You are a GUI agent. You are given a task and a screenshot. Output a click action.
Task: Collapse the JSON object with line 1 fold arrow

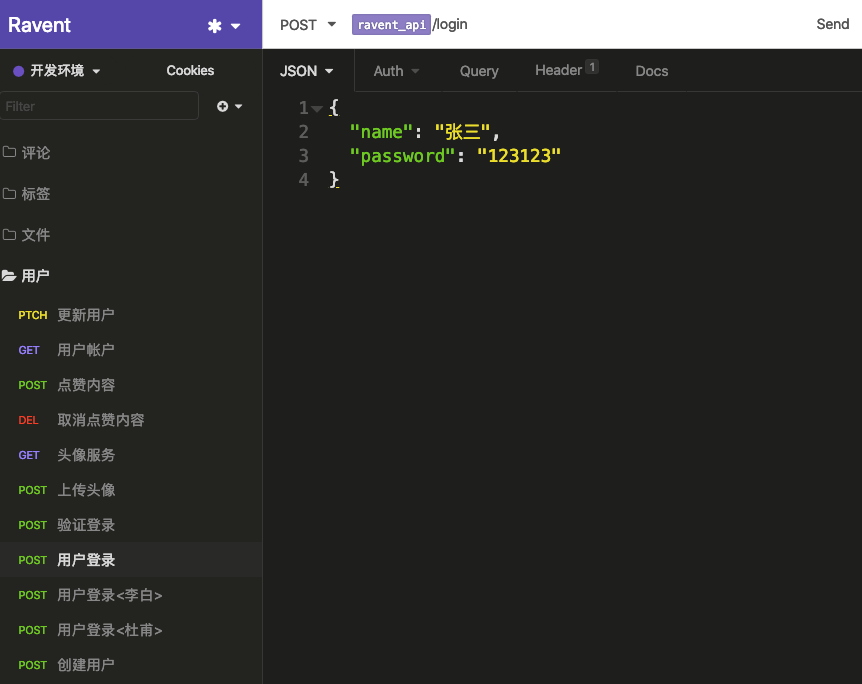pyautogui.click(x=317, y=109)
